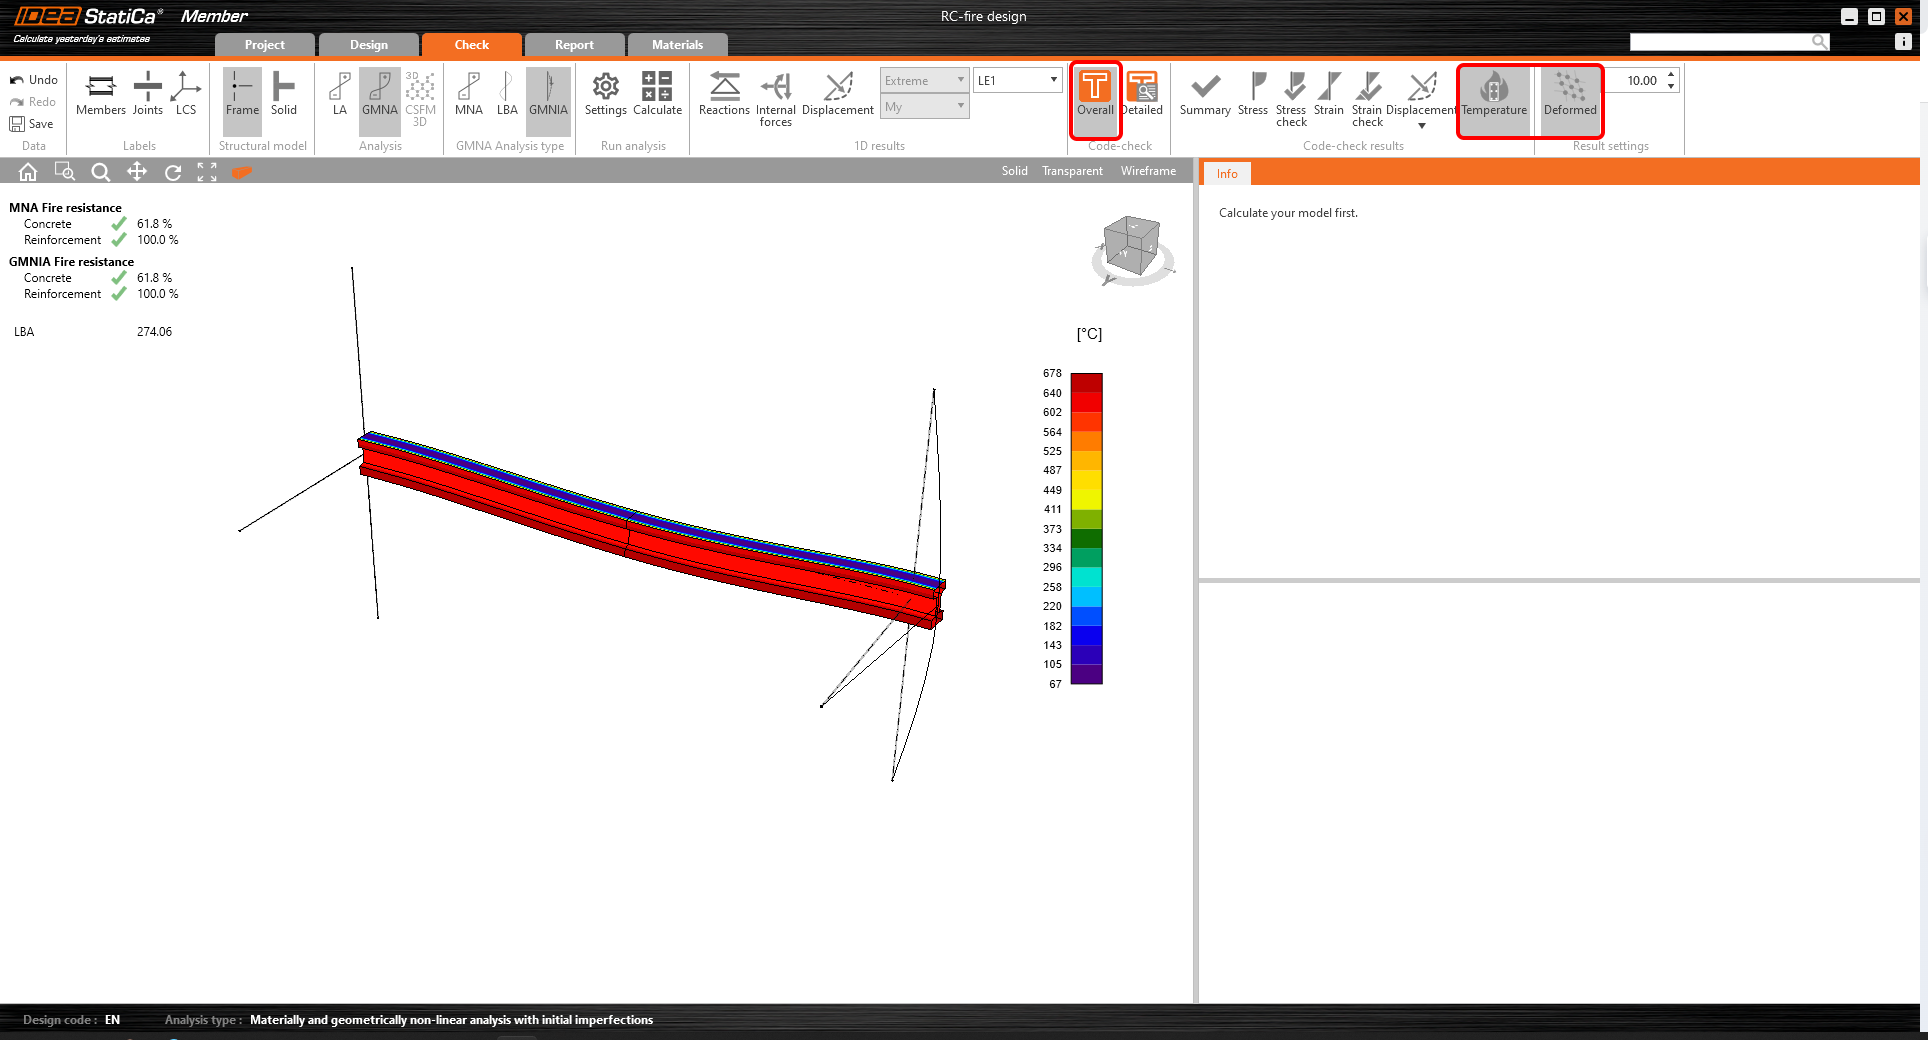
Task: Open the Summary code-check result
Action: tap(1205, 94)
